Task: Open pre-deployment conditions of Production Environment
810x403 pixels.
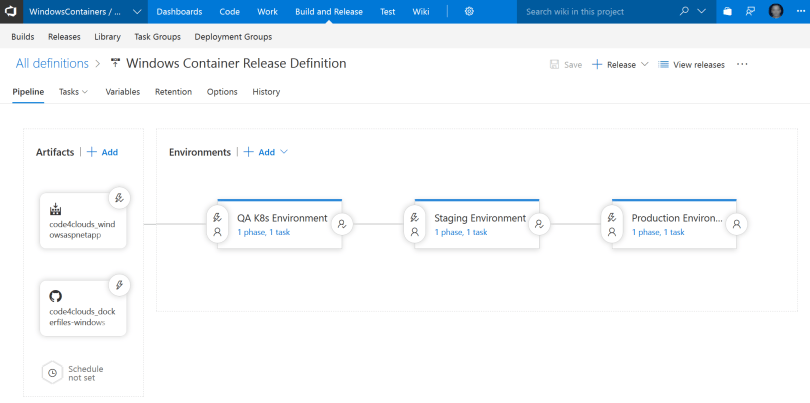Action: click(612, 224)
